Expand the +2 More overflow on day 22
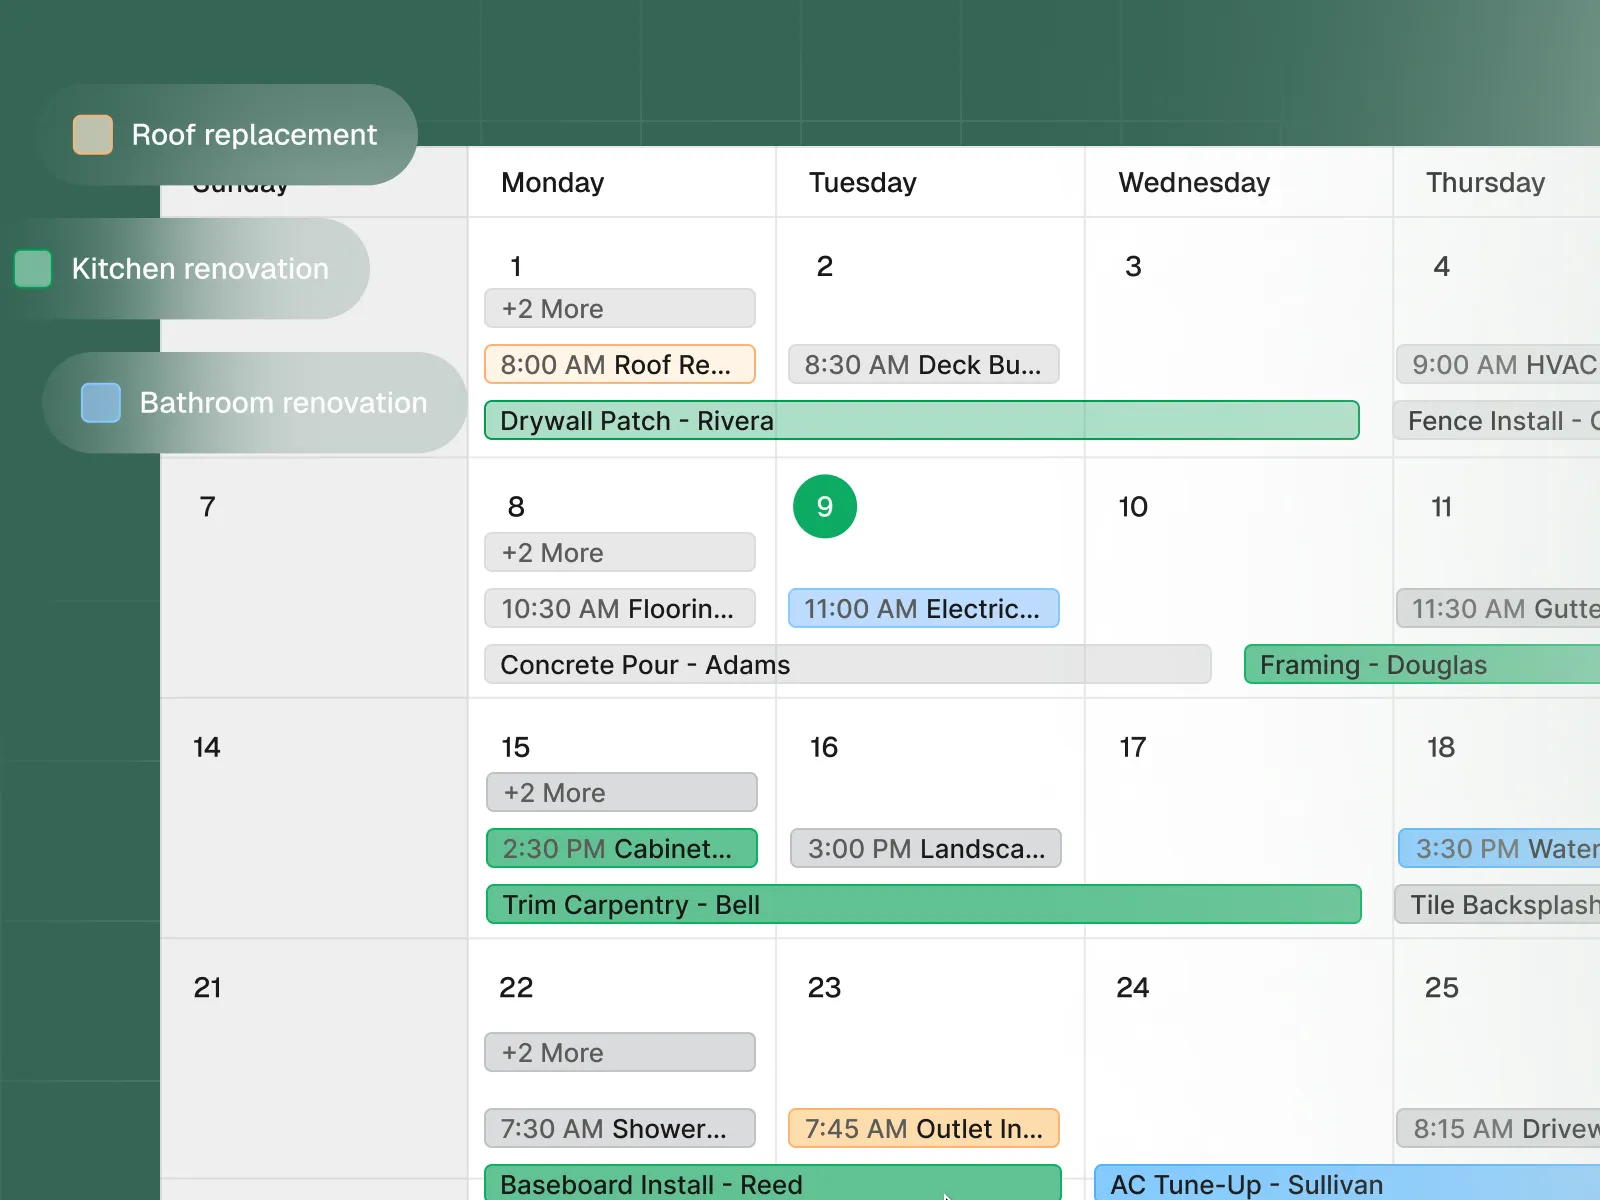 pyautogui.click(x=619, y=1051)
